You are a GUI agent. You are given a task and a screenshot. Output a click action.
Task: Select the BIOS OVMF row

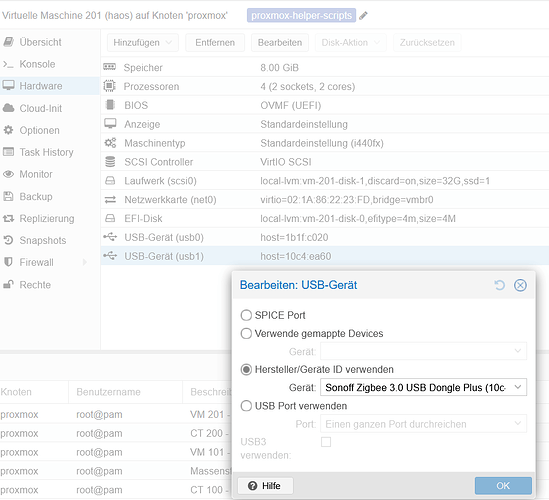325,105
